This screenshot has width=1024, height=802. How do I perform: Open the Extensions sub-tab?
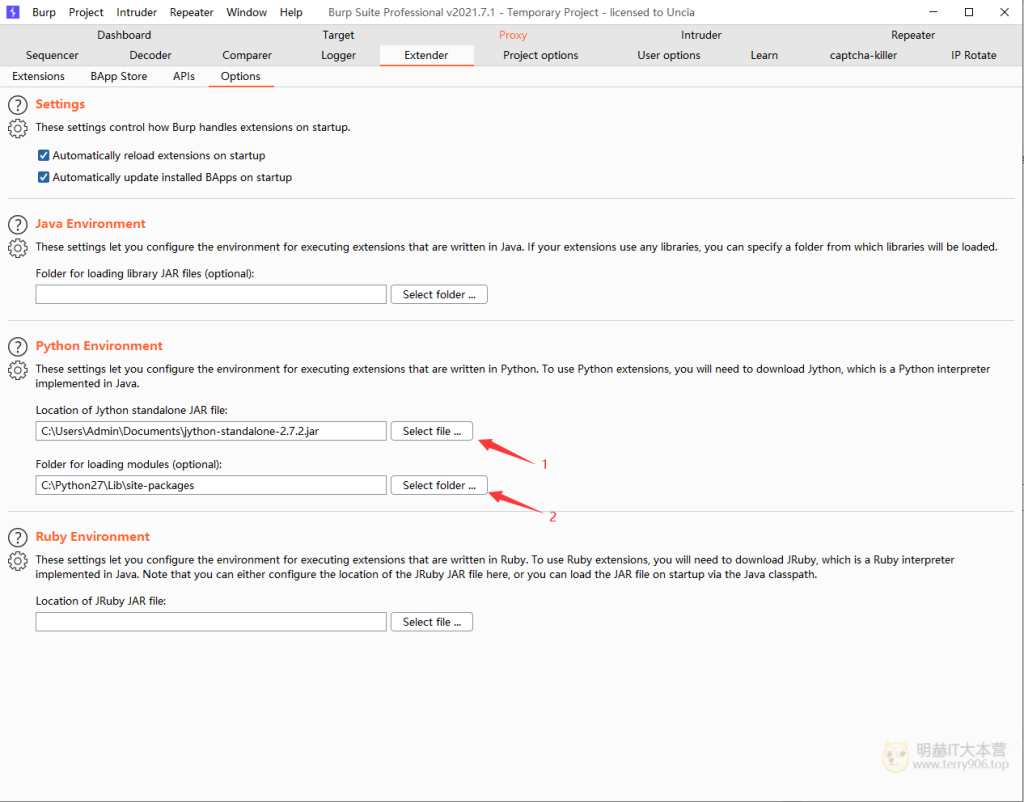tap(39, 76)
